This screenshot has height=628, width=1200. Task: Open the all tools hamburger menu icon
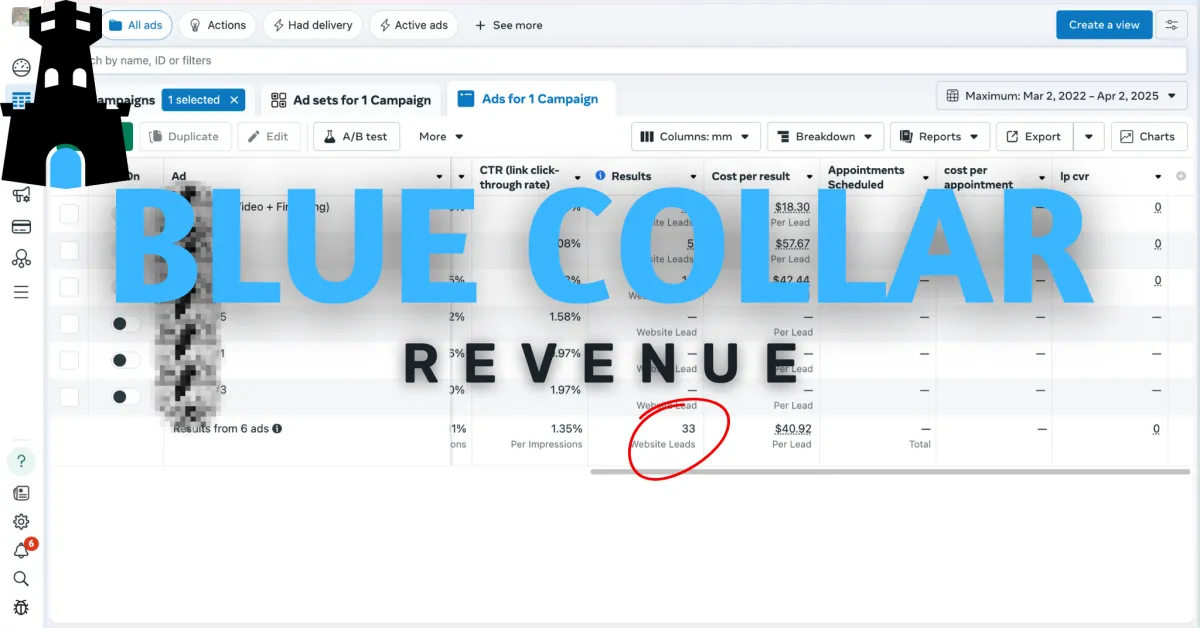[x=21, y=292]
